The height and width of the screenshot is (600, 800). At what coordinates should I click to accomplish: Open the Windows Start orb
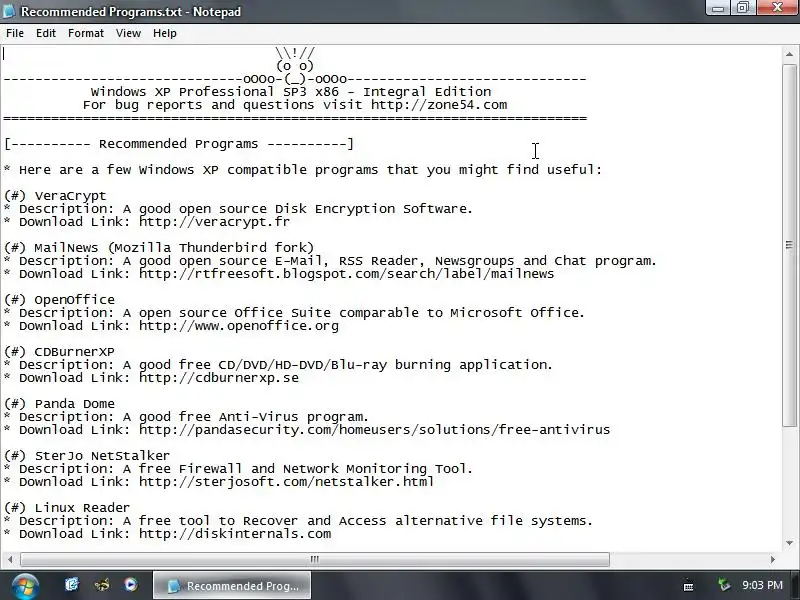[x=24, y=586]
